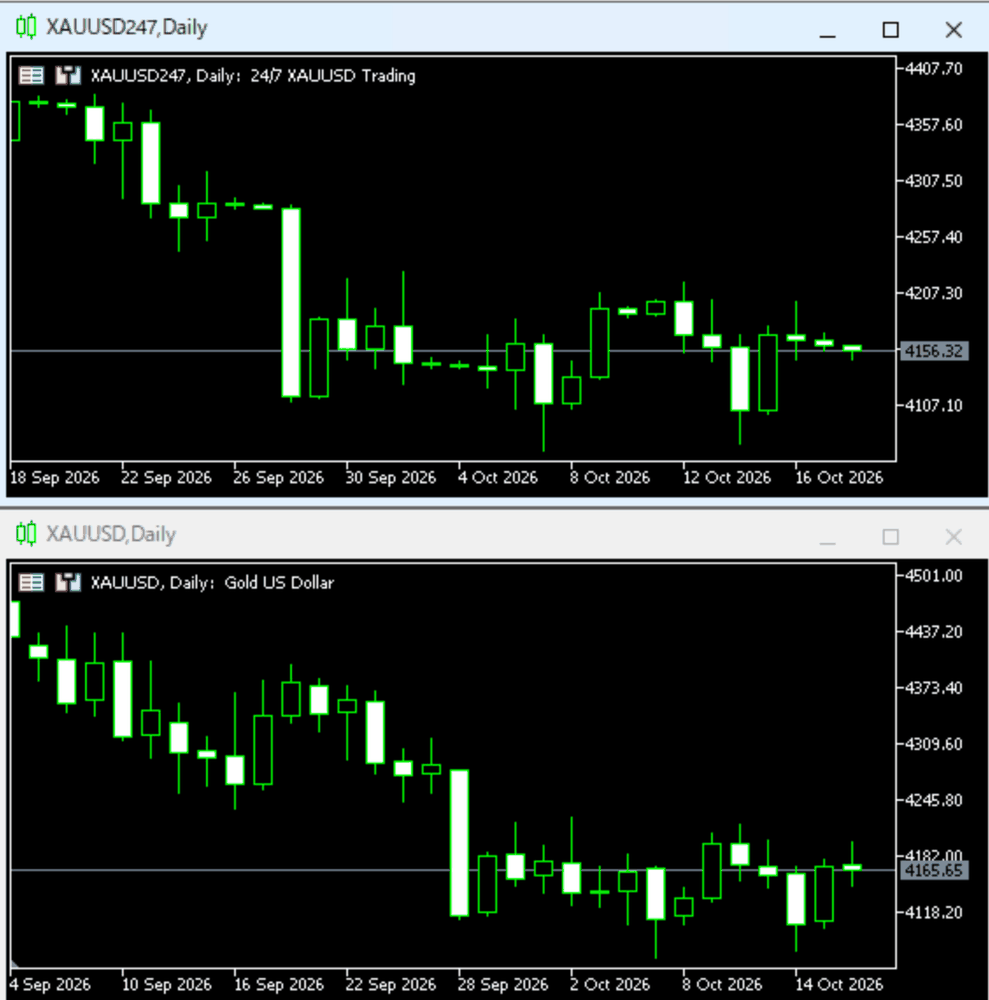Click current price label 4156.32
This screenshot has width=989, height=1000.
tap(934, 351)
